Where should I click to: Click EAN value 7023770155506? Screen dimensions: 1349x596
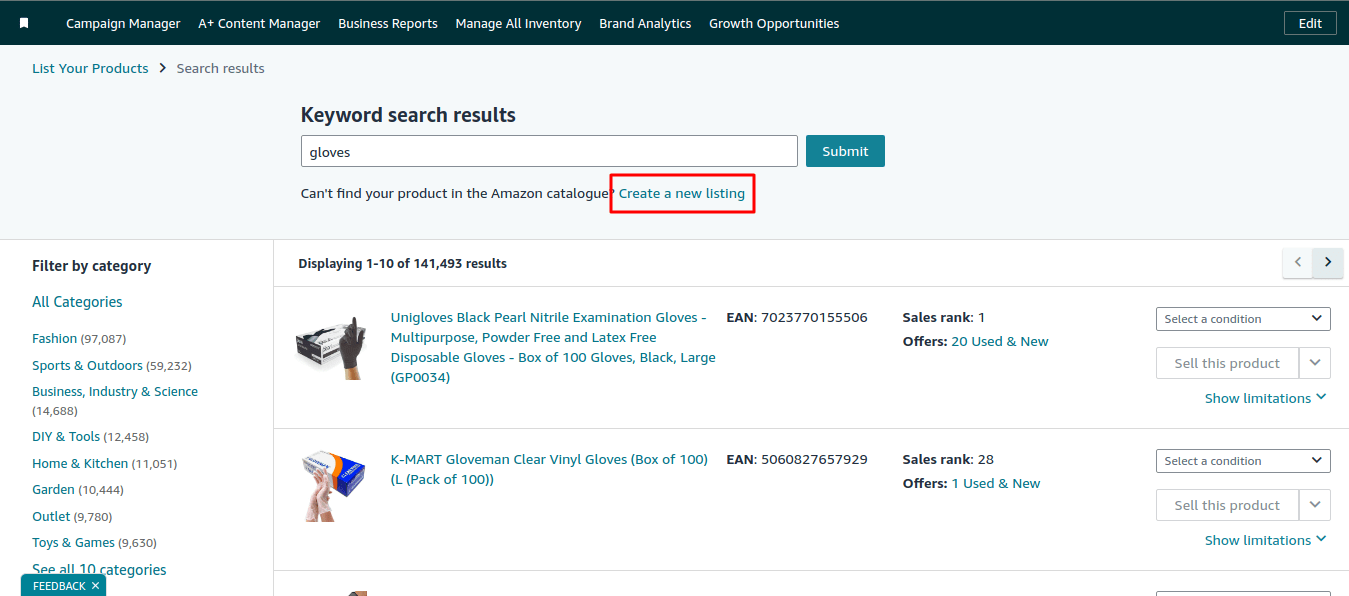[x=814, y=317]
